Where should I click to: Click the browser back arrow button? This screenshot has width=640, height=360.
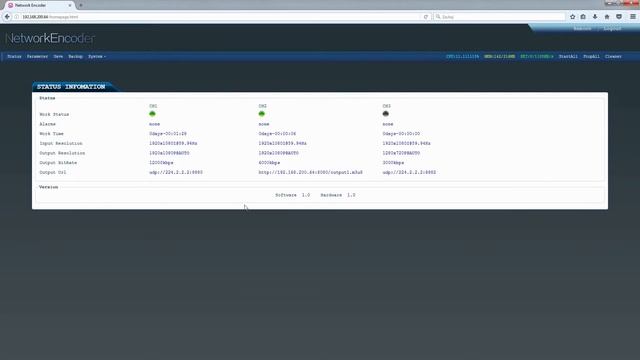pos(7,17)
